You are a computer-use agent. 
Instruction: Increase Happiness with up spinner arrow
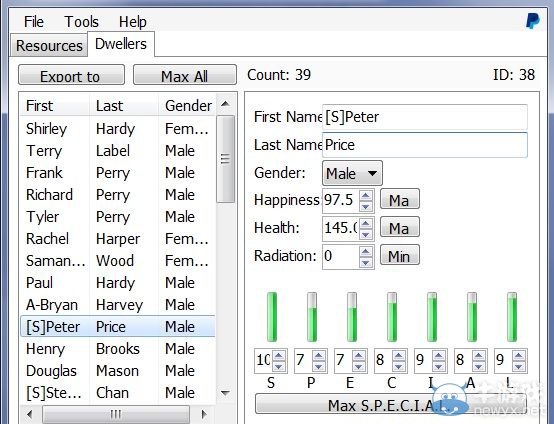(x=366, y=195)
